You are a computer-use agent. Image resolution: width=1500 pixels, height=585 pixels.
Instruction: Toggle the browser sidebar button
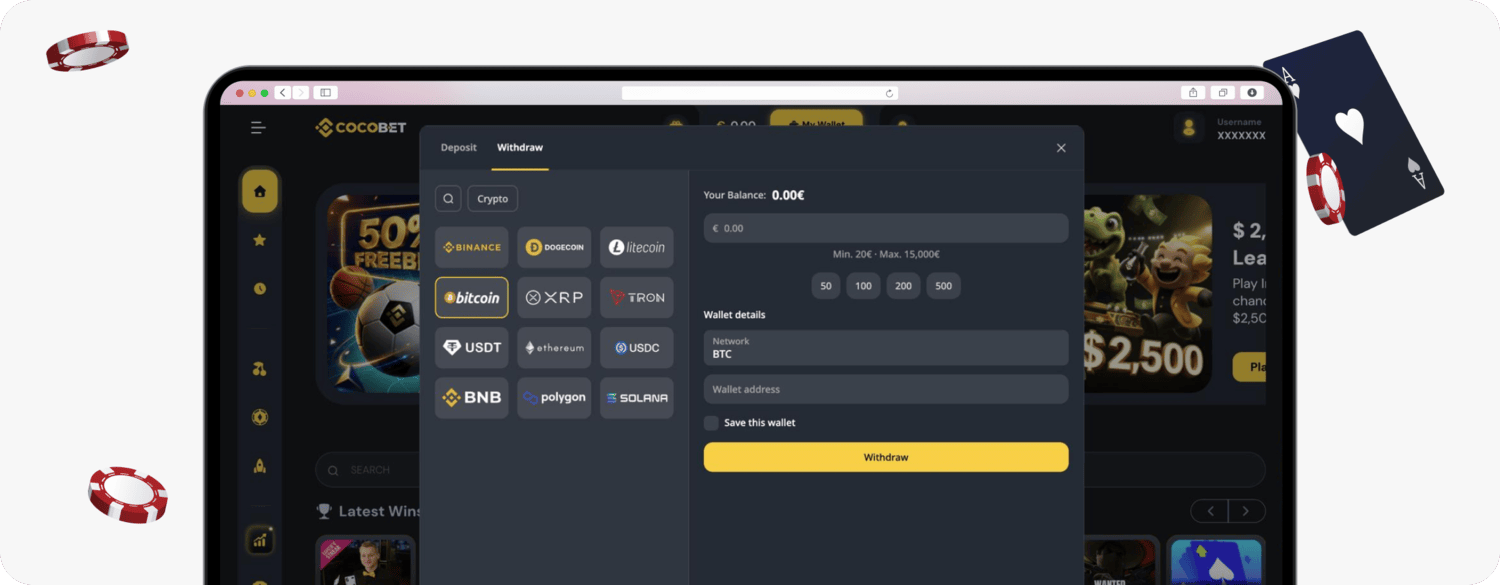click(325, 93)
